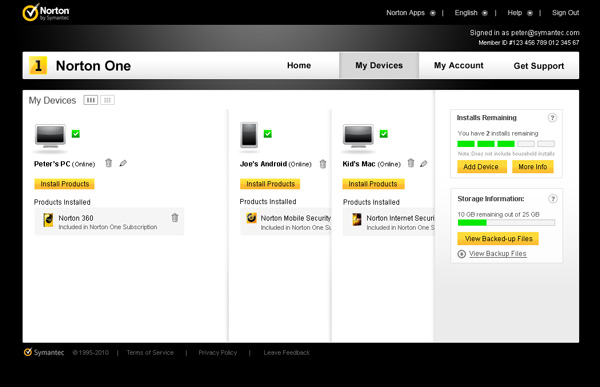The width and height of the screenshot is (600, 387).
Task: Click the storage usage progress bar
Action: 506,222
